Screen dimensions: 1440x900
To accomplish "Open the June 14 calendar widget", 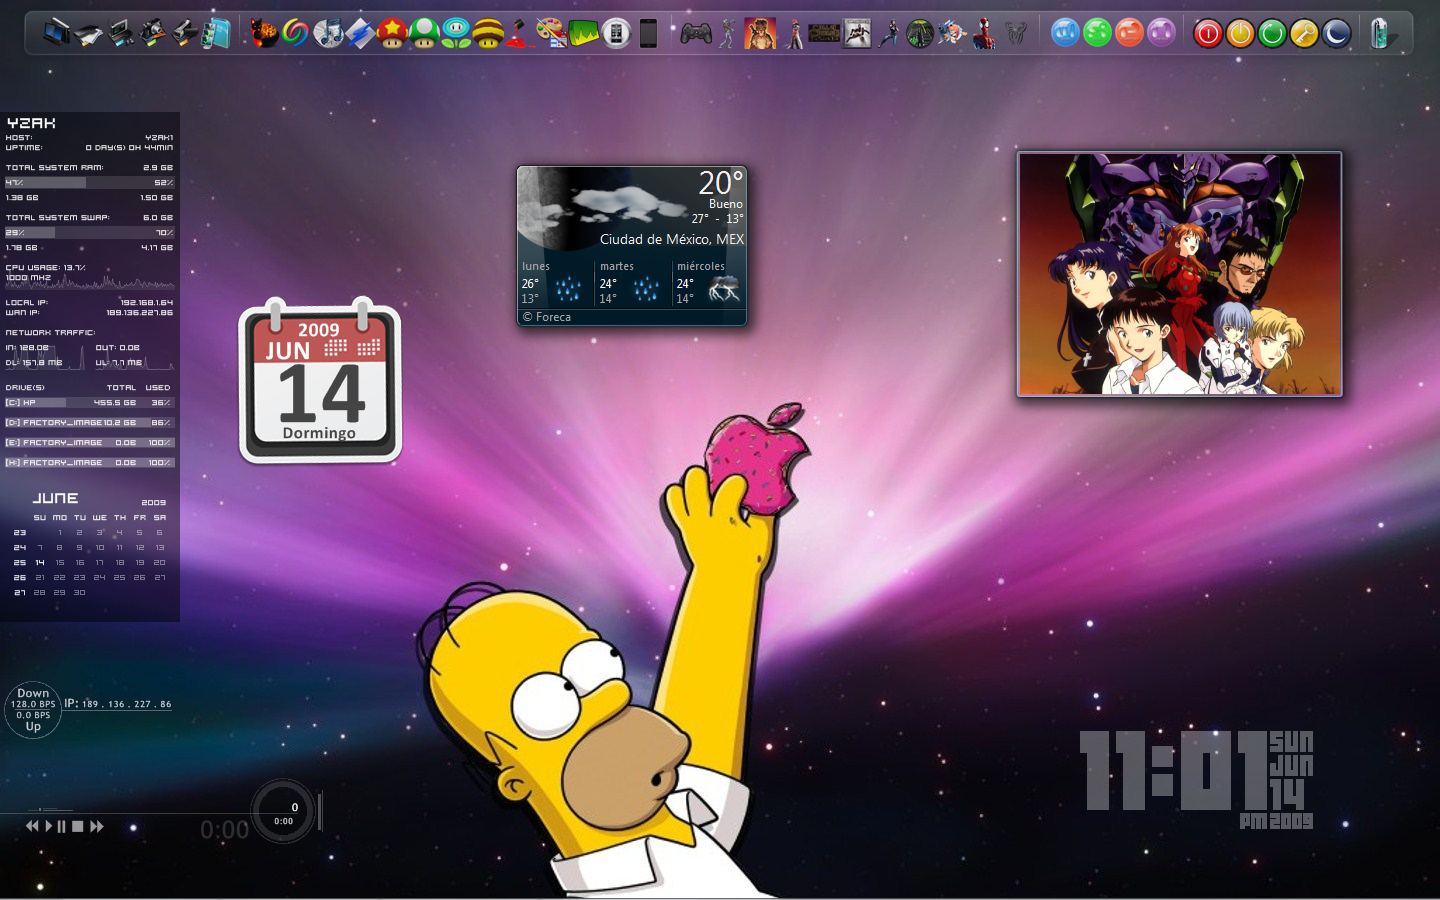I will click(x=320, y=382).
